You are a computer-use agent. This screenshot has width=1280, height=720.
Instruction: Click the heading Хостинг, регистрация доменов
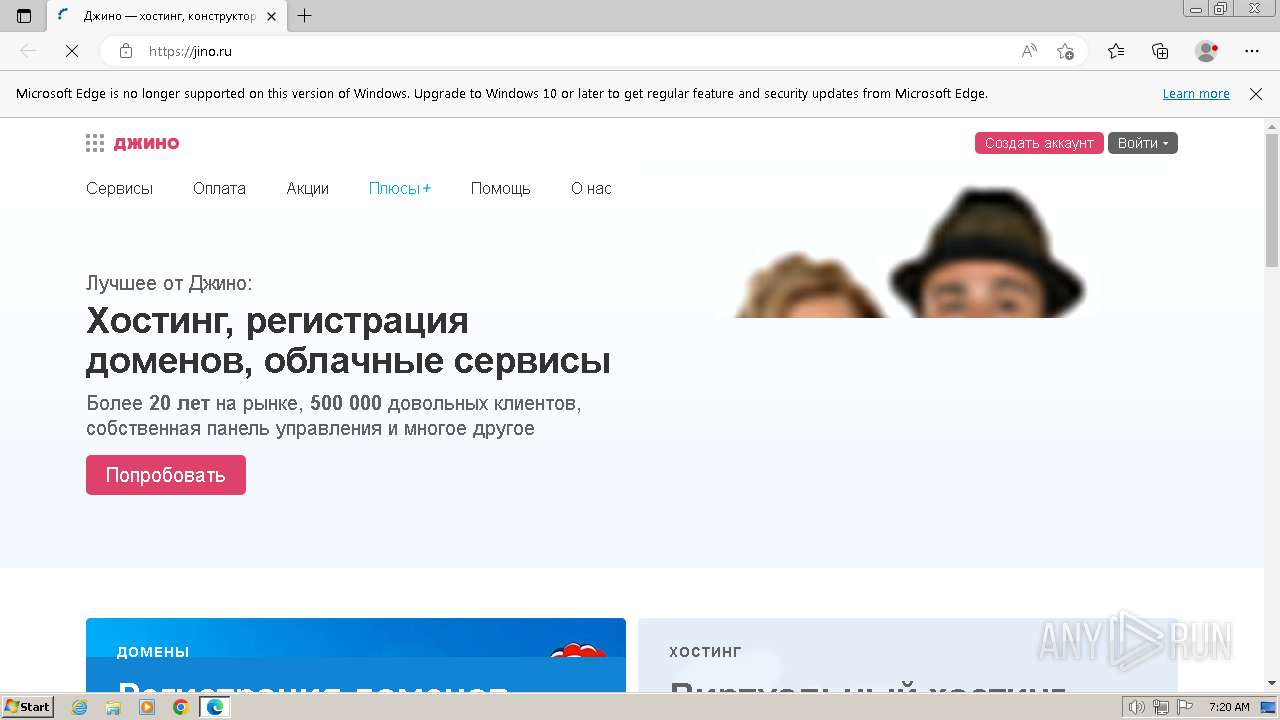tap(348, 341)
